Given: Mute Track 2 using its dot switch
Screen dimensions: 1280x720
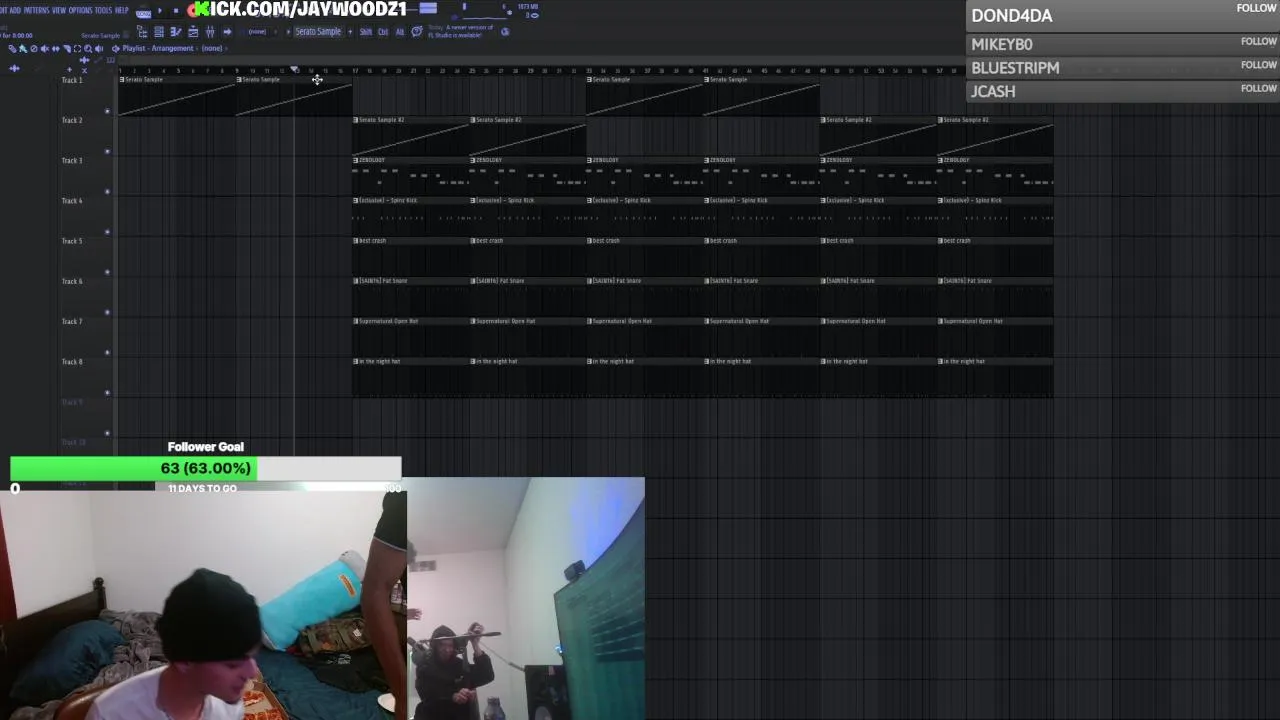Looking at the screenshot, I should pos(107,152).
